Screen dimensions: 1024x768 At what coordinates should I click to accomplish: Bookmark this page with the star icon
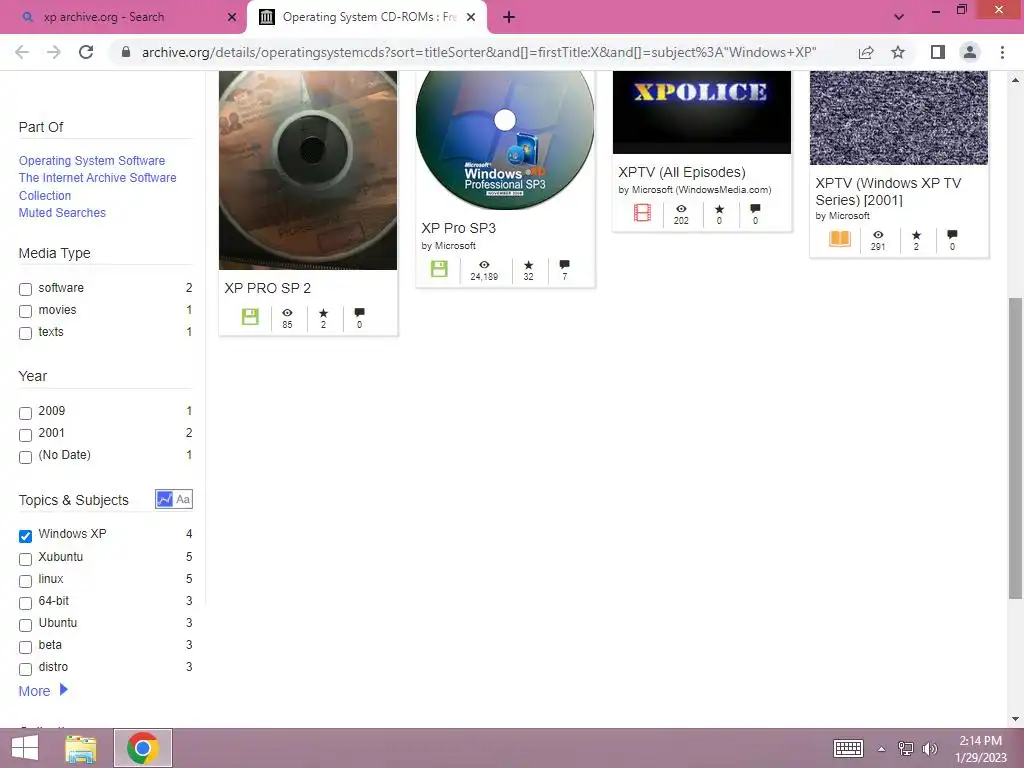(x=898, y=52)
